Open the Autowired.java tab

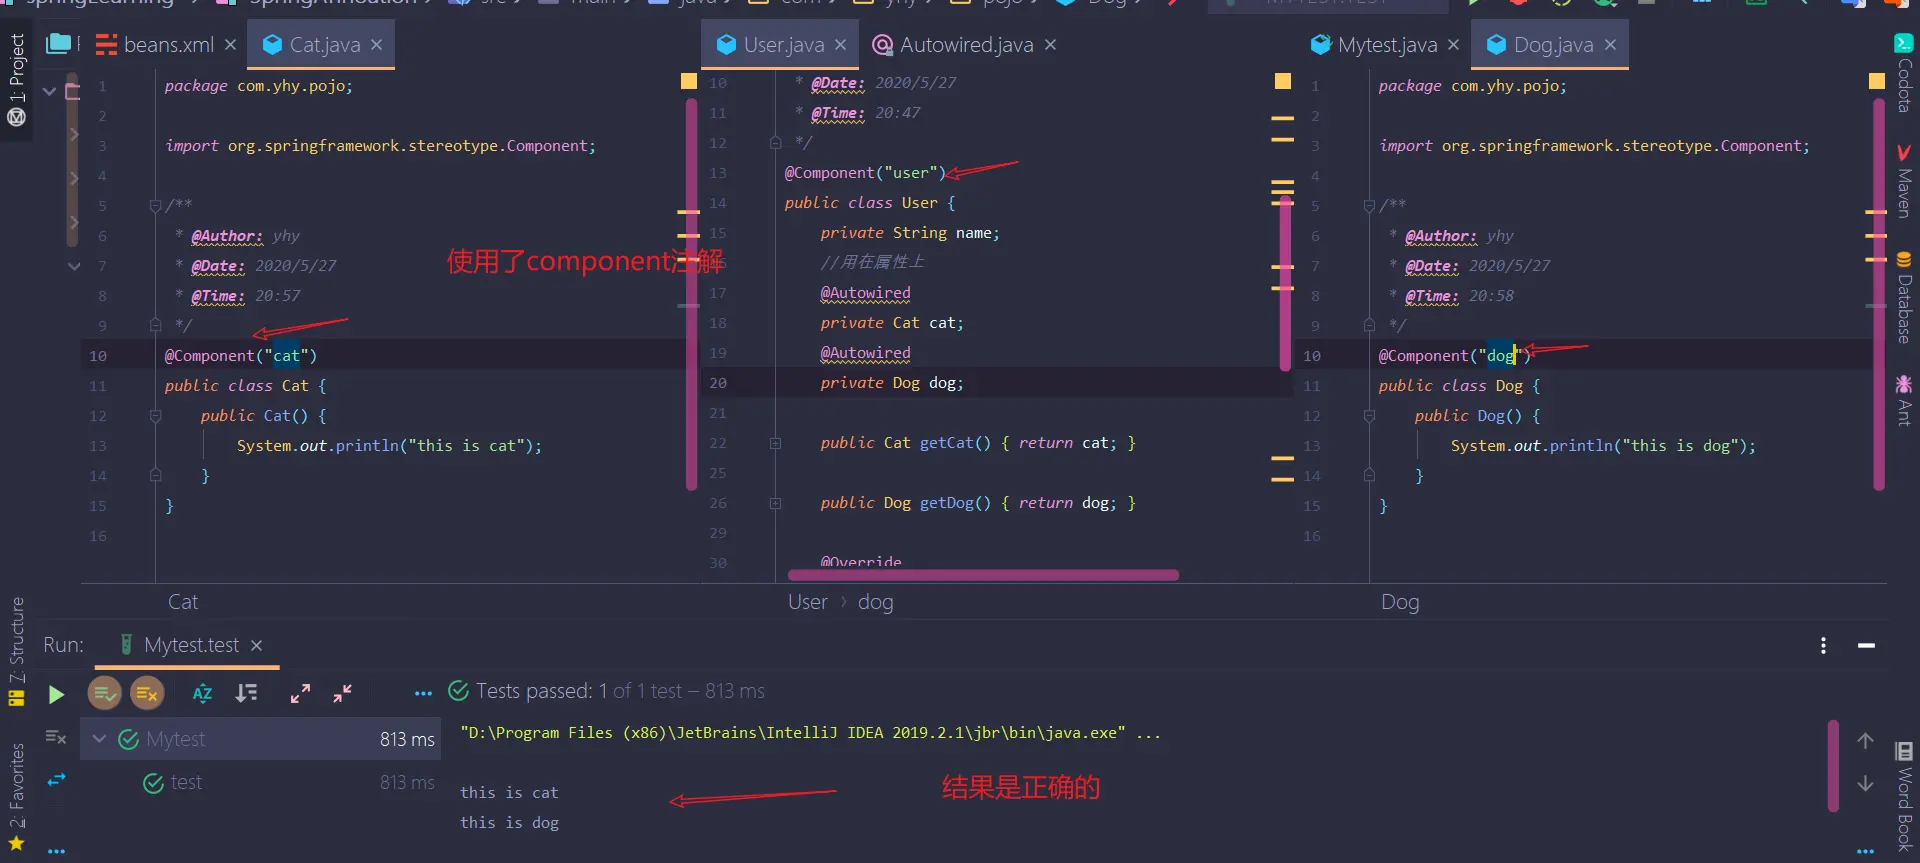[953, 45]
